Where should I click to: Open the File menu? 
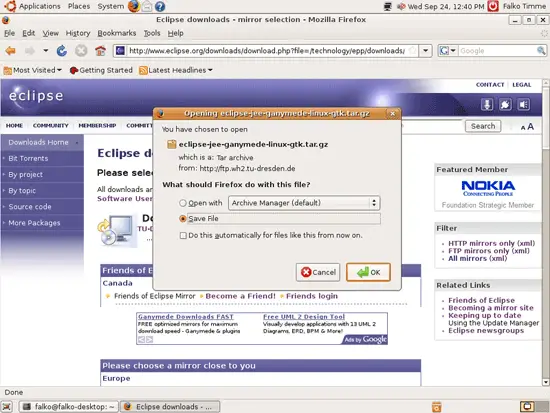click(x=9, y=33)
